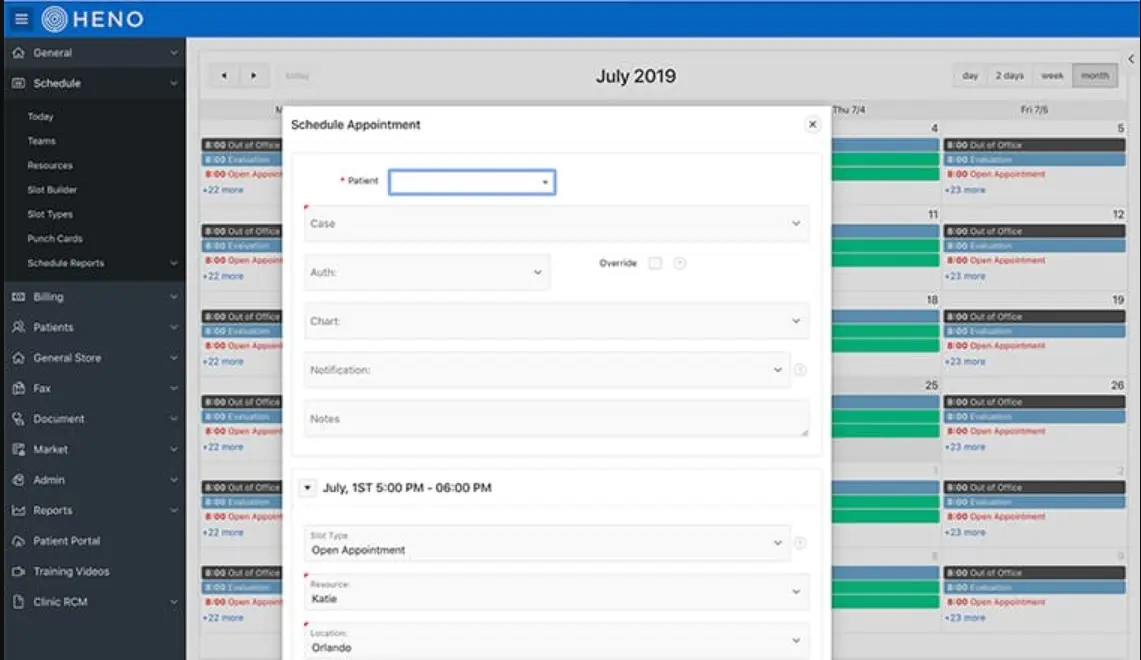This screenshot has width=1141, height=660.
Task: Click the help icon beside Notification field
Action: point(799,369)
